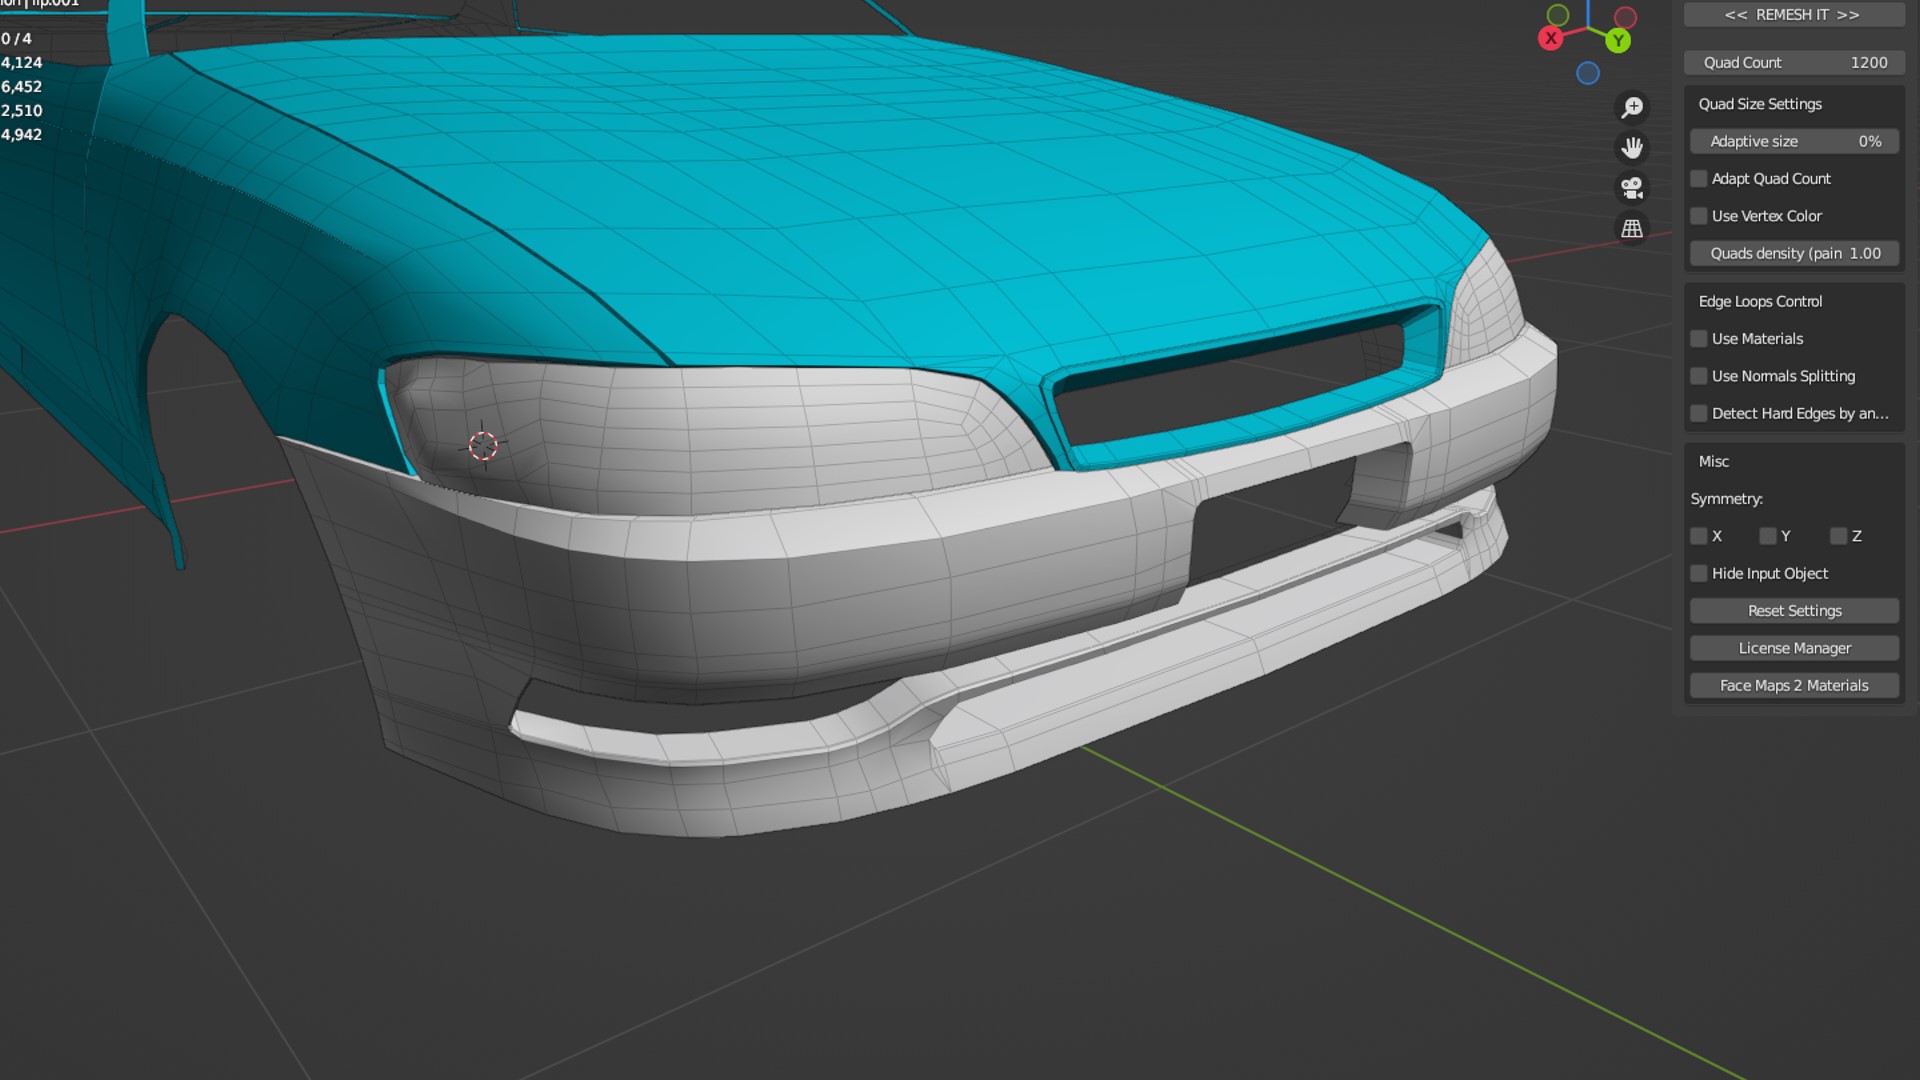Click the red X axis gizmo ball

coord(1550,39)
